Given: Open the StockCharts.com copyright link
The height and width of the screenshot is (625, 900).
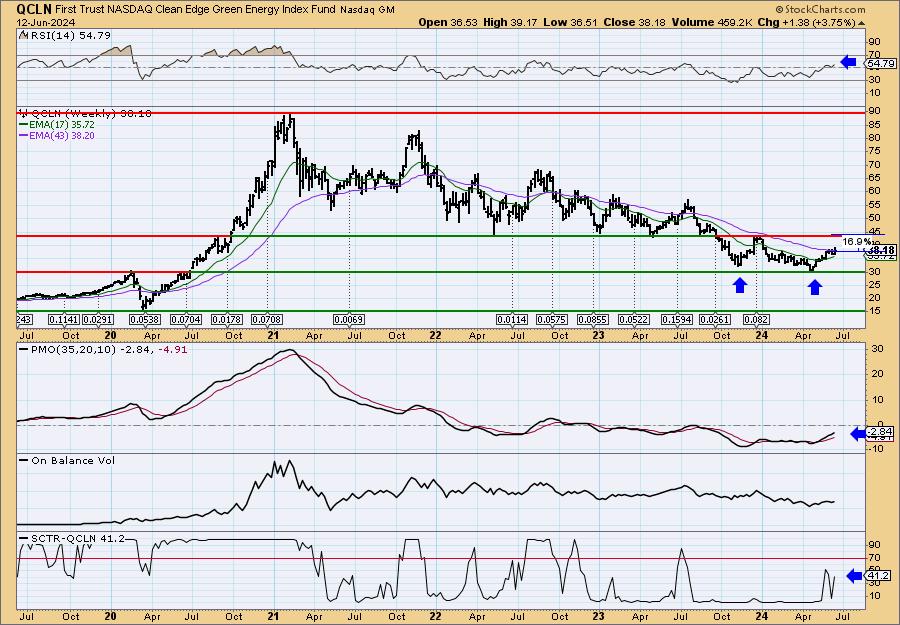Looking at the screenshot, I should (x=820, y=9).
